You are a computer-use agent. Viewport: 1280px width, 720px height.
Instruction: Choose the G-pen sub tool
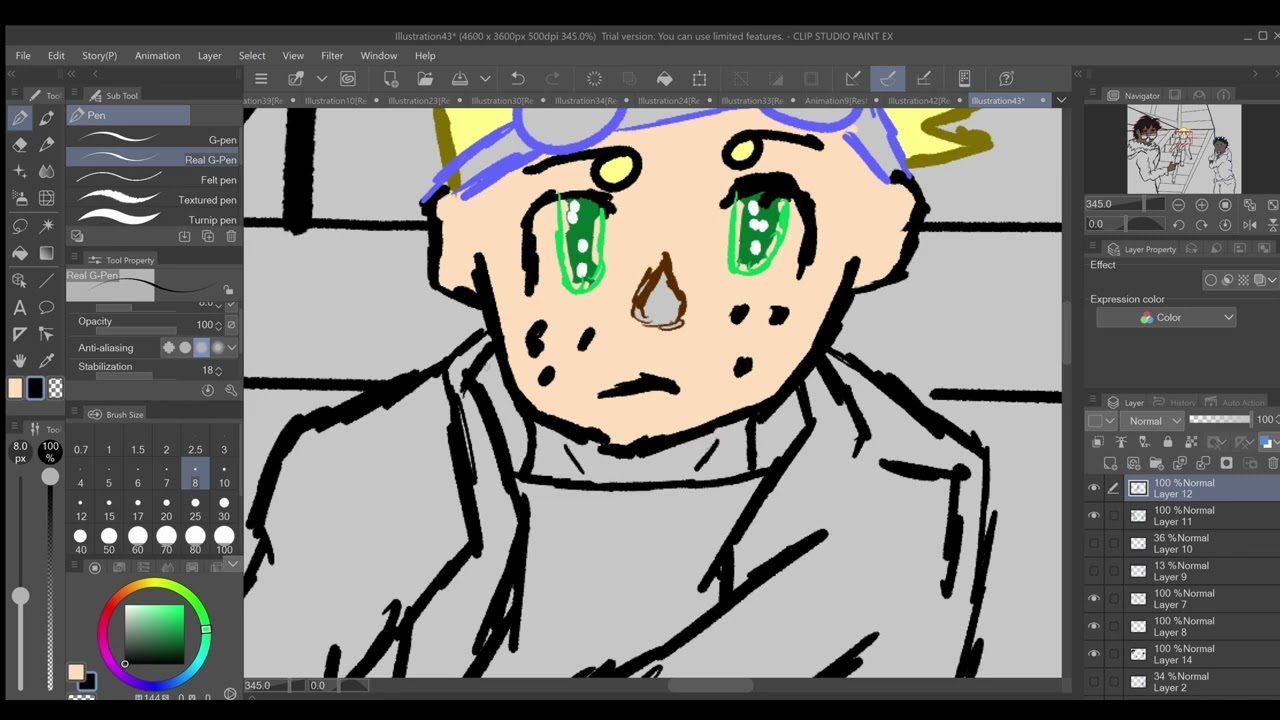pyautogui.click(x=153, y=140)
